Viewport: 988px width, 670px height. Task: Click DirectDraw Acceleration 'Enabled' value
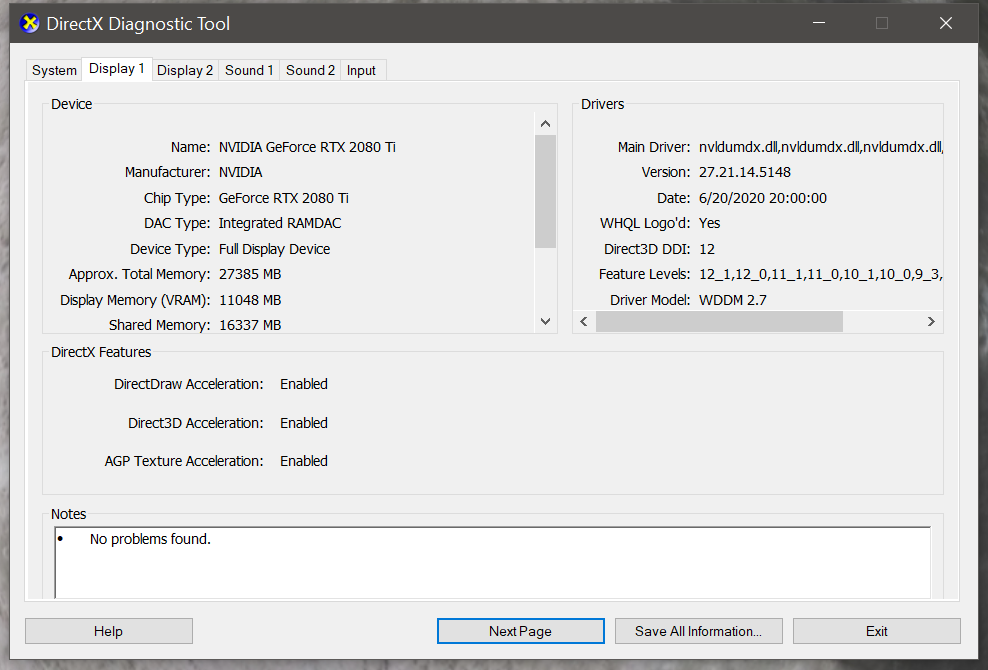coord(304,384)
